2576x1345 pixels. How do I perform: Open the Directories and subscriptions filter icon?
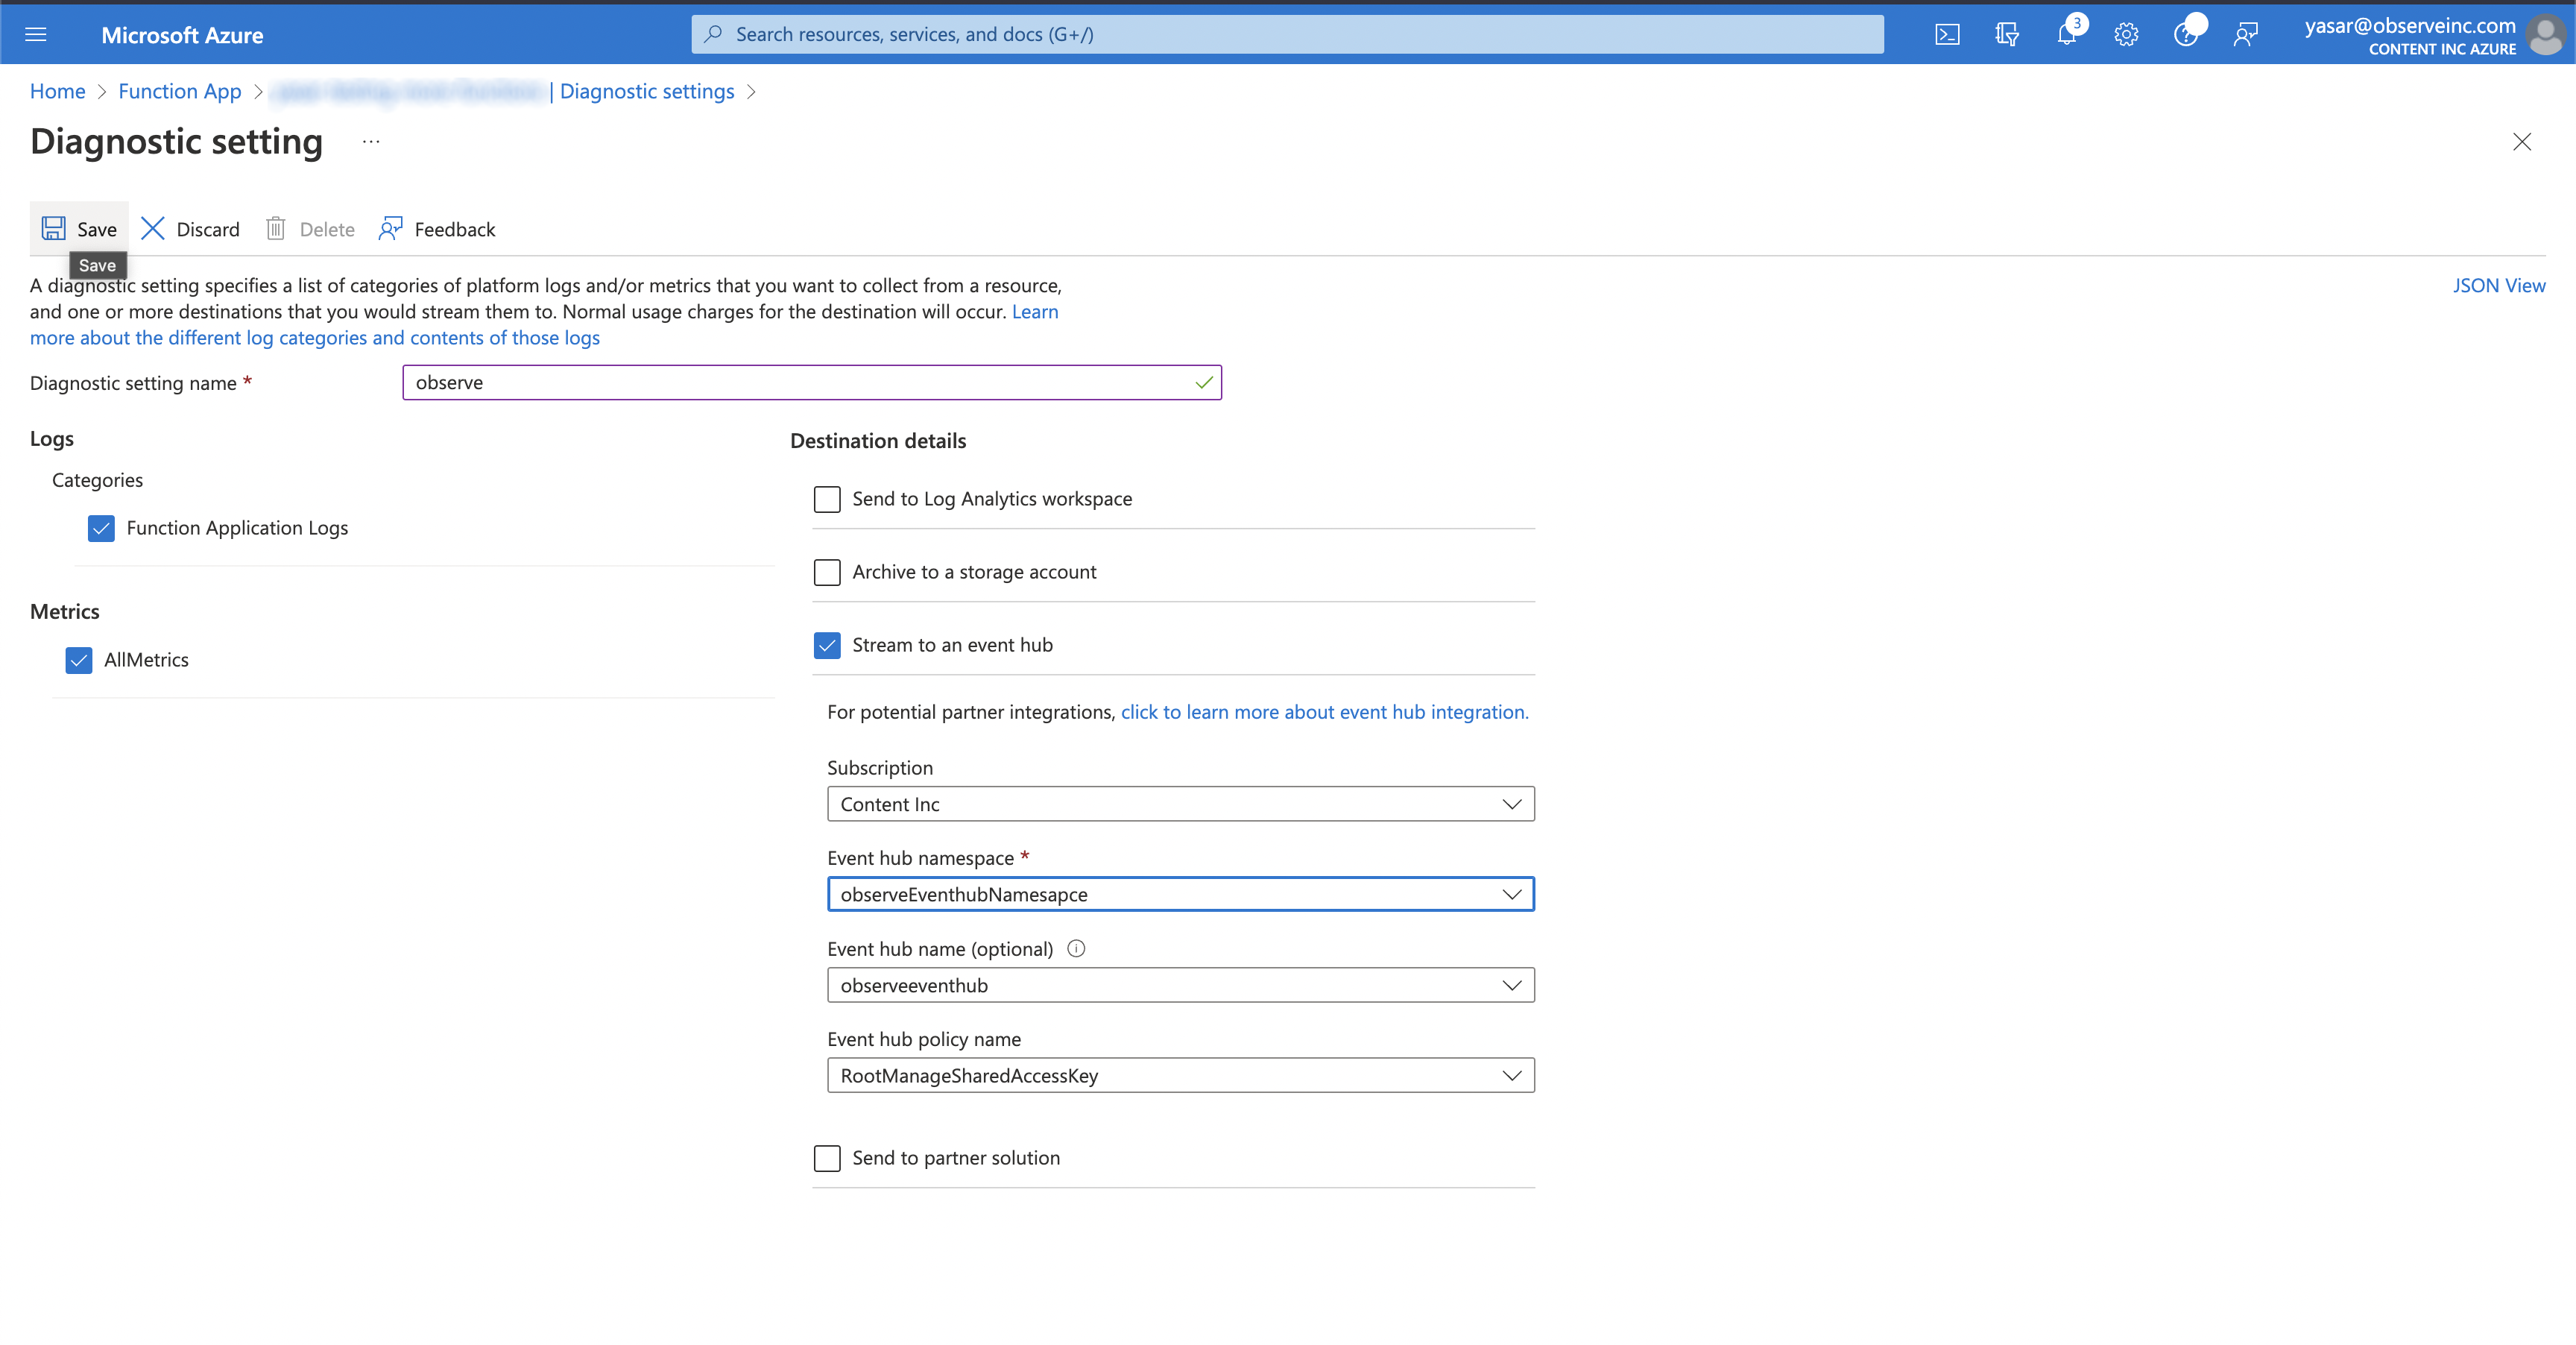(x=2006, y=35)
